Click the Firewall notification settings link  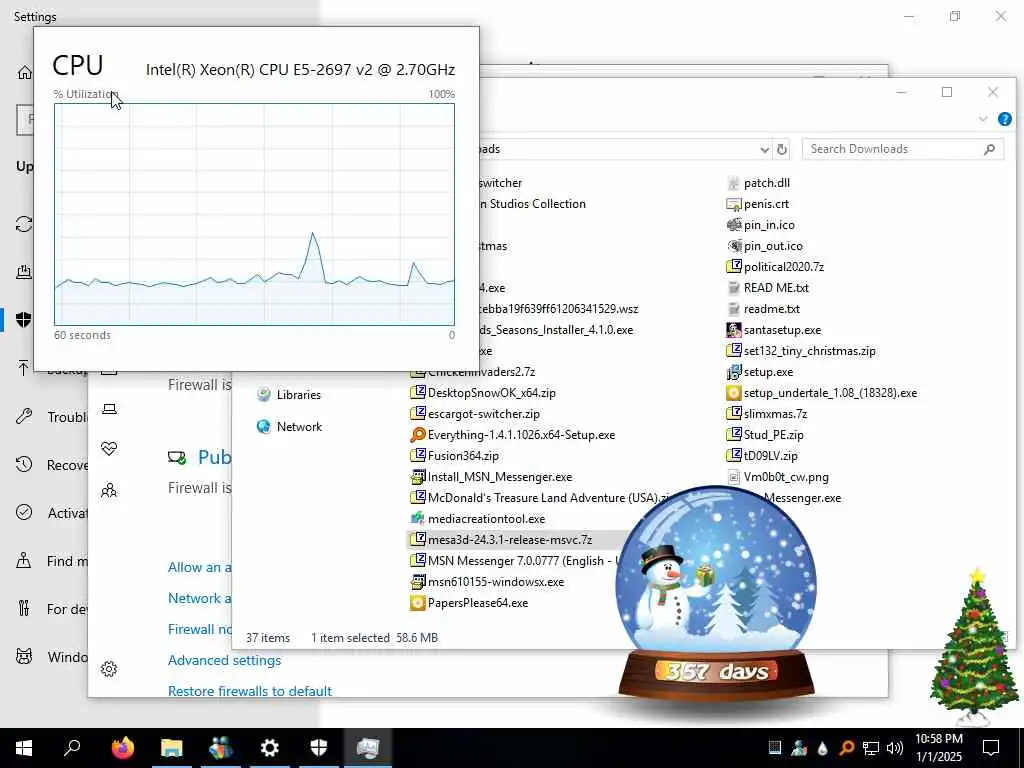[200, 629]
